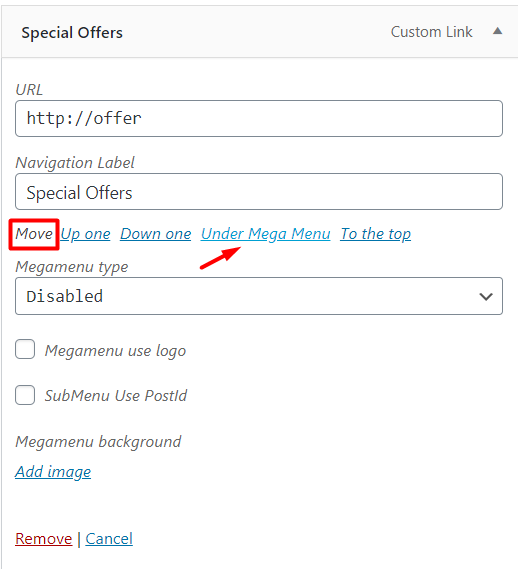Remove the Special Offers menu item
The height and width of the screenshot is (569, 518).
(x=44, y=539)
